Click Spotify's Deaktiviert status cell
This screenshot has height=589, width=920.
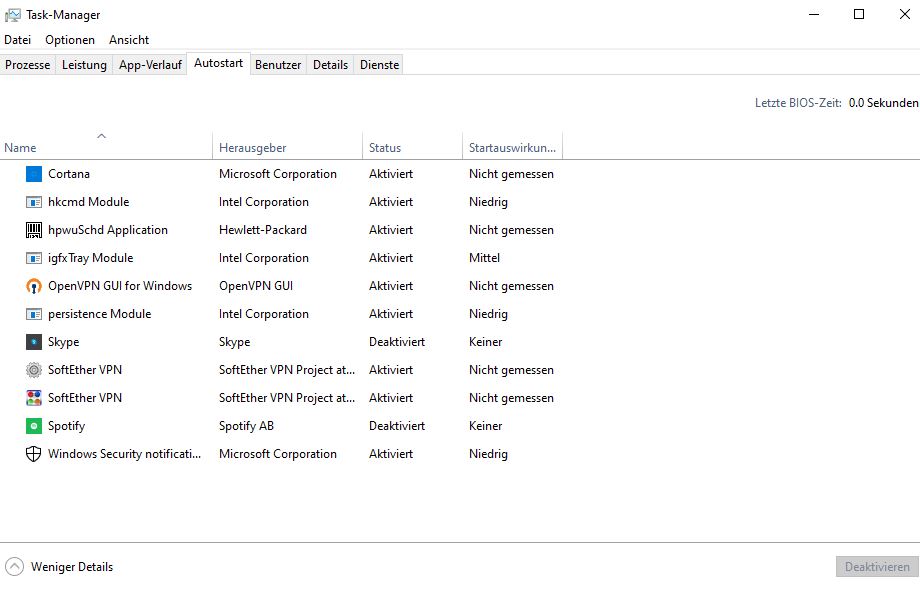[397, 426]
